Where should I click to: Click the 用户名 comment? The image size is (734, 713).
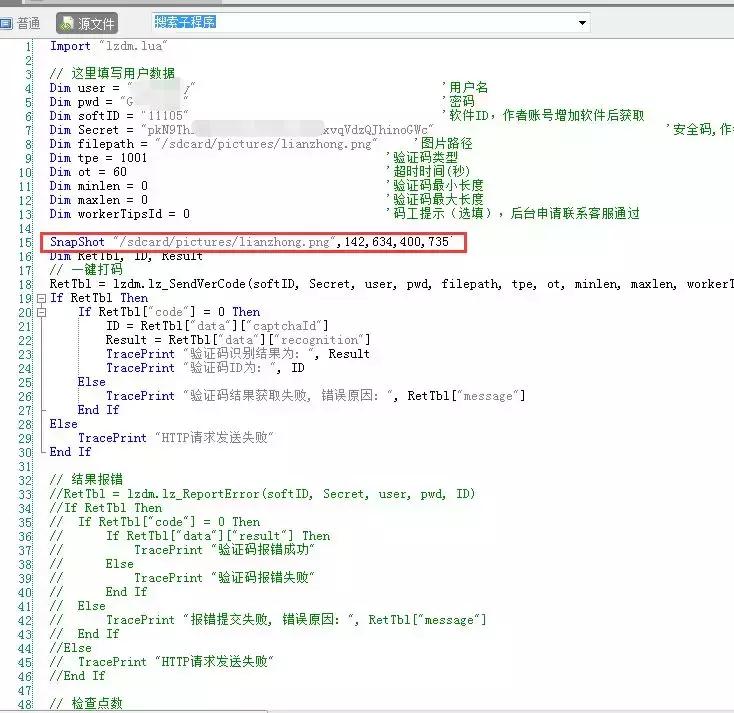[464, 88]
